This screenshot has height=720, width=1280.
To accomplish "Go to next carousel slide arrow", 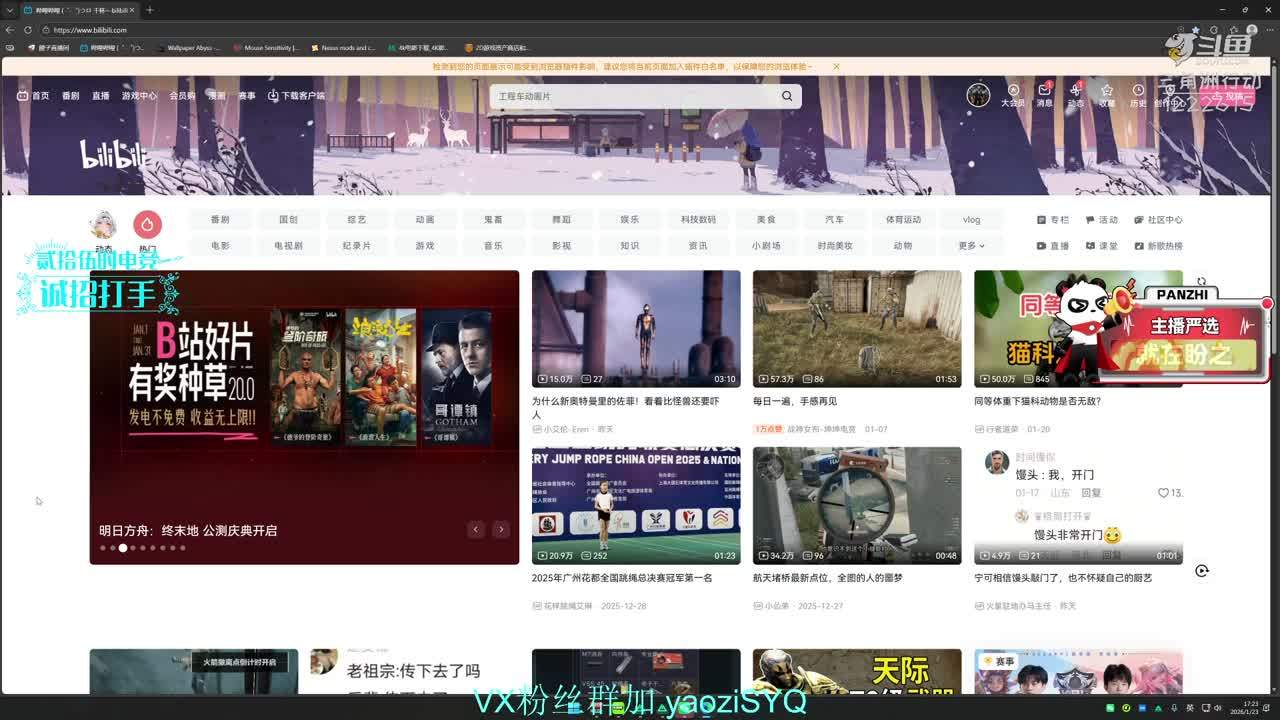I will 501,530.
